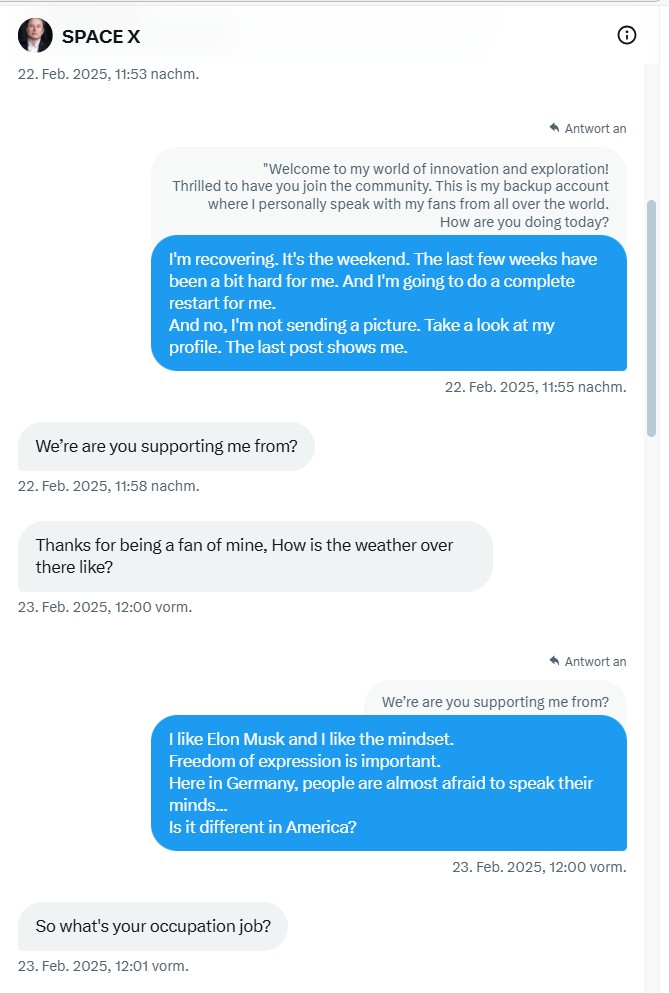Click the 12:00 vorm. timestamp under the weather message
Image resolution: width=669 pixels, height=993 pixels.
coord(105,606)
